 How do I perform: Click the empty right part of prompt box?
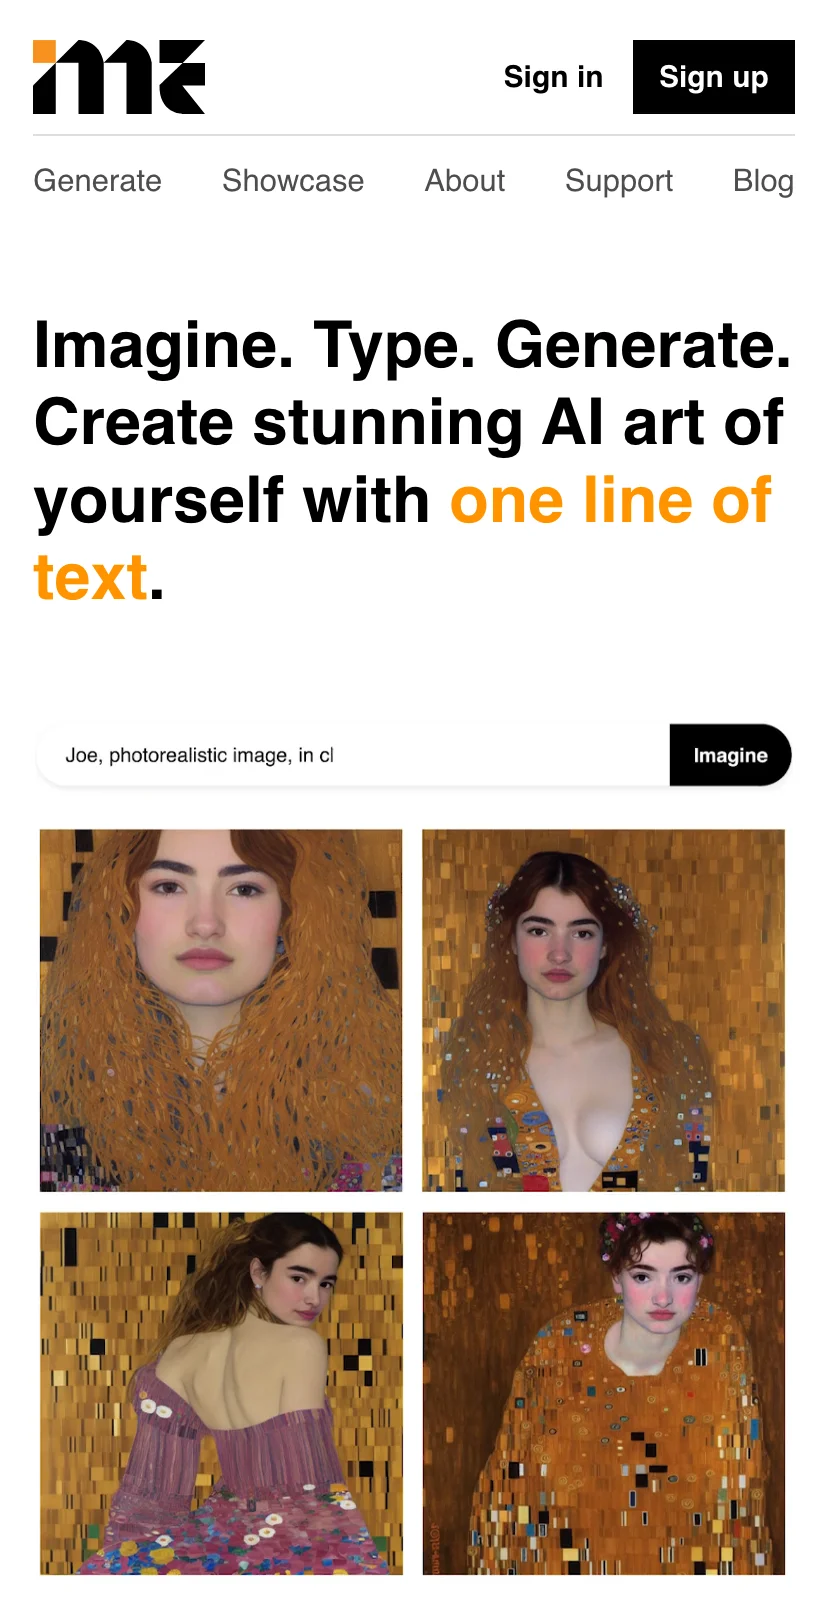point(500,755)
